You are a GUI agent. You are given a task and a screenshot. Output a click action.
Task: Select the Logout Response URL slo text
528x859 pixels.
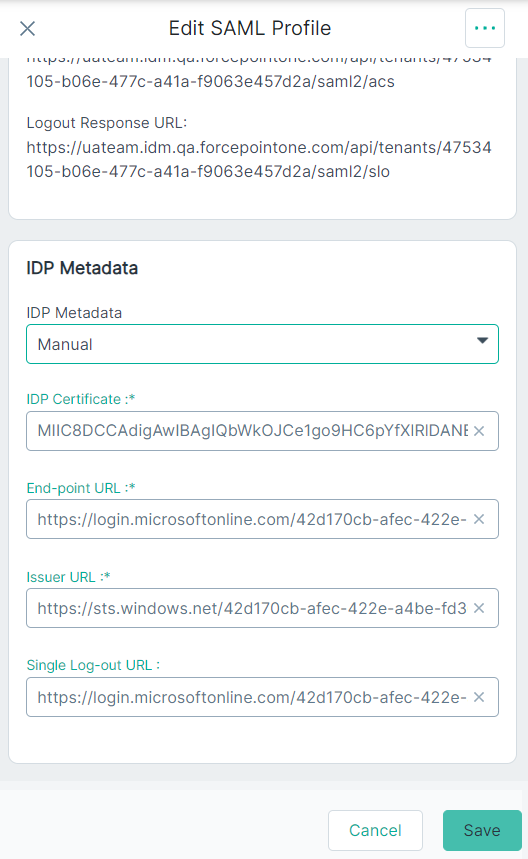(259, 159)
